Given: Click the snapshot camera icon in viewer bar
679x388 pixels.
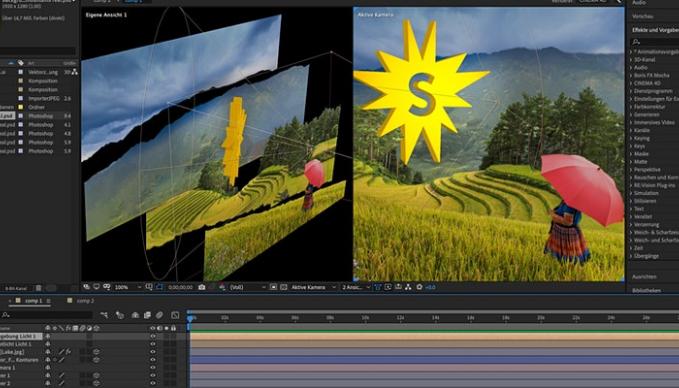Looking at the screenshot, I should tap(202, 287).
